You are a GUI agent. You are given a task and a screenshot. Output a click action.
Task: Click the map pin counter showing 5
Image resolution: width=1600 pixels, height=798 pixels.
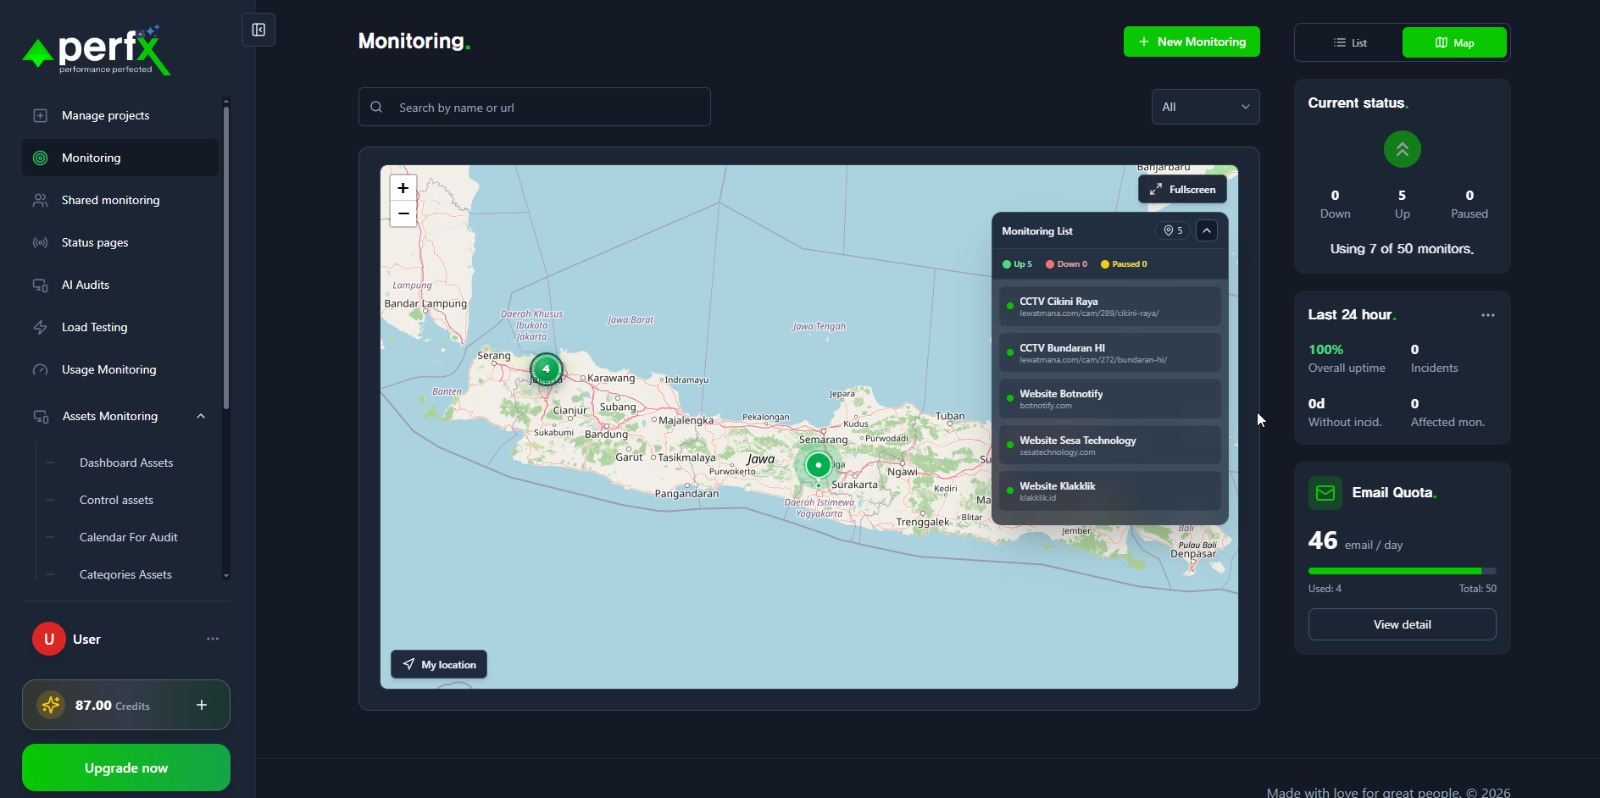(1173, 231)
